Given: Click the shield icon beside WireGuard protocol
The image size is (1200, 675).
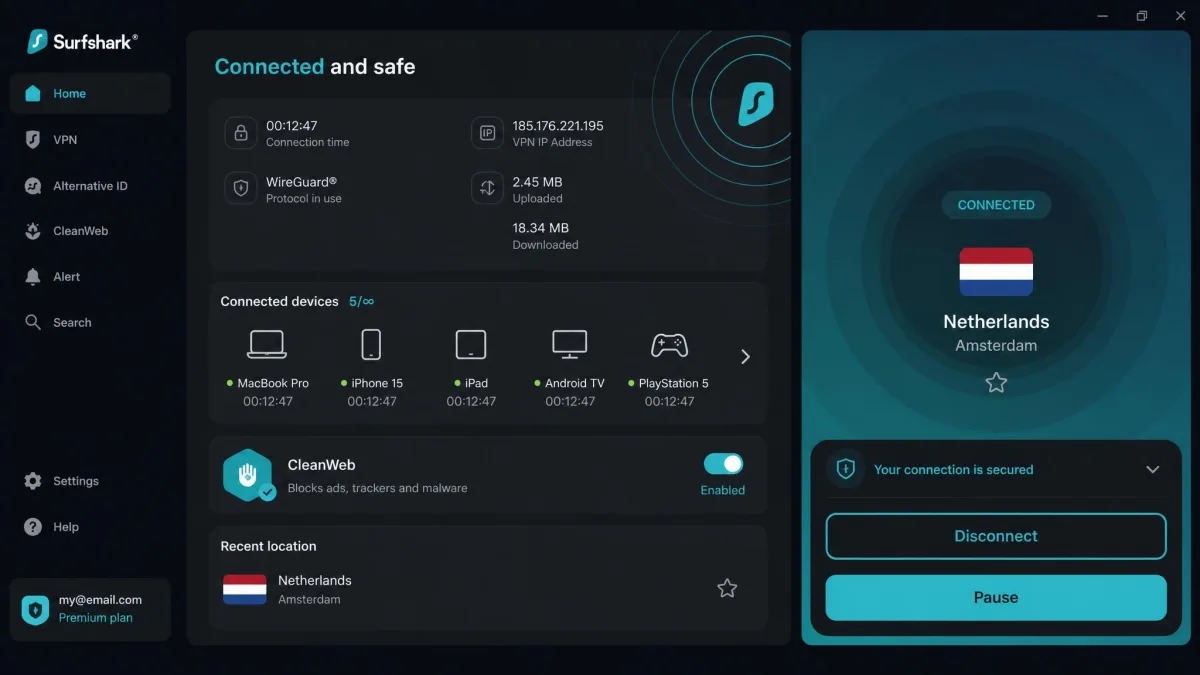Looking at the screenshot, I should point(241,188).
